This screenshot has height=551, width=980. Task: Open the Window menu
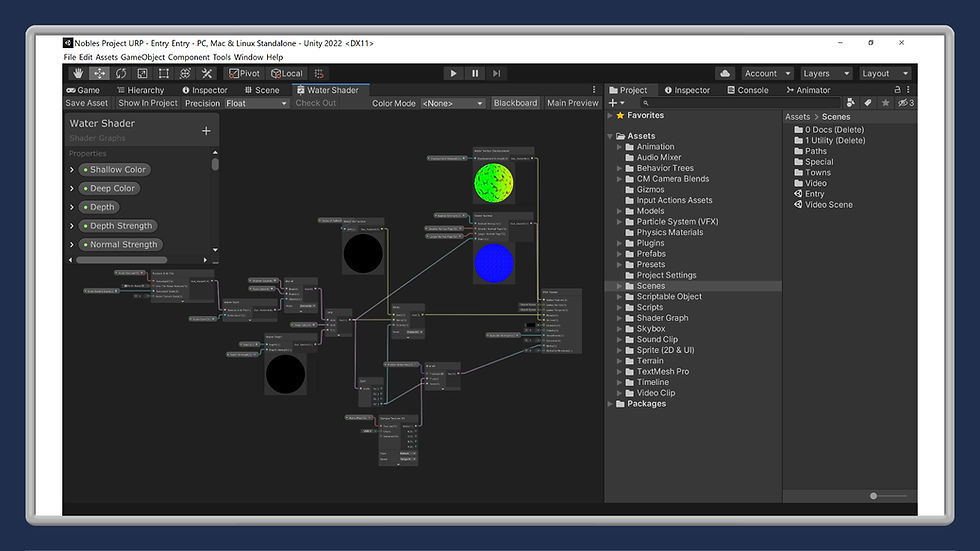(x=248, y=57)
